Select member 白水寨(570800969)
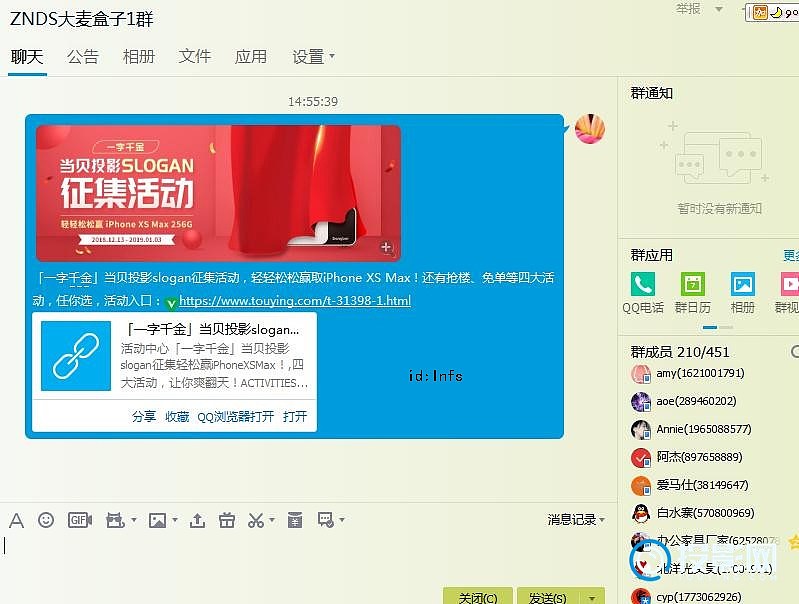Screen dimensions: 799x604 tap(705, 513)
